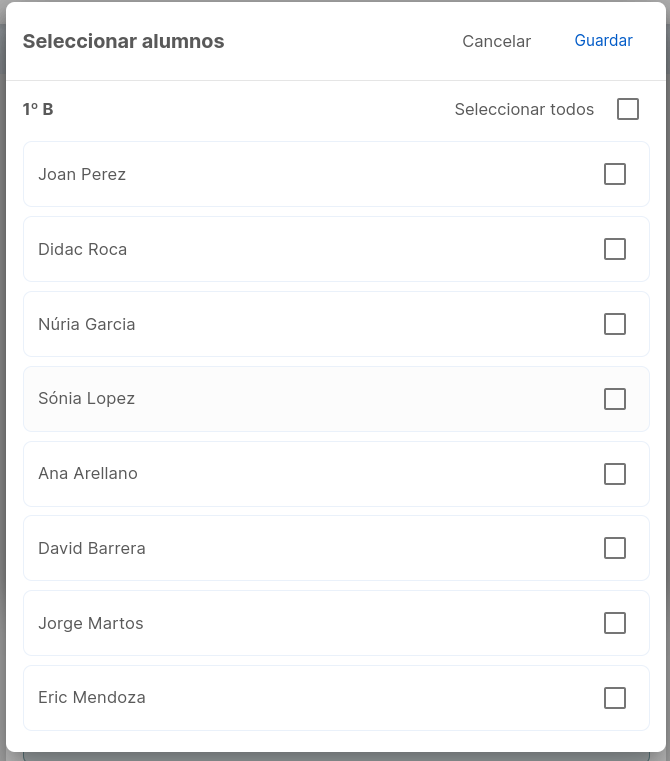Enable the Ana Arellano checkbox
Screen dimensions: 670x761
pyautogui.click(x=615, y=474)
